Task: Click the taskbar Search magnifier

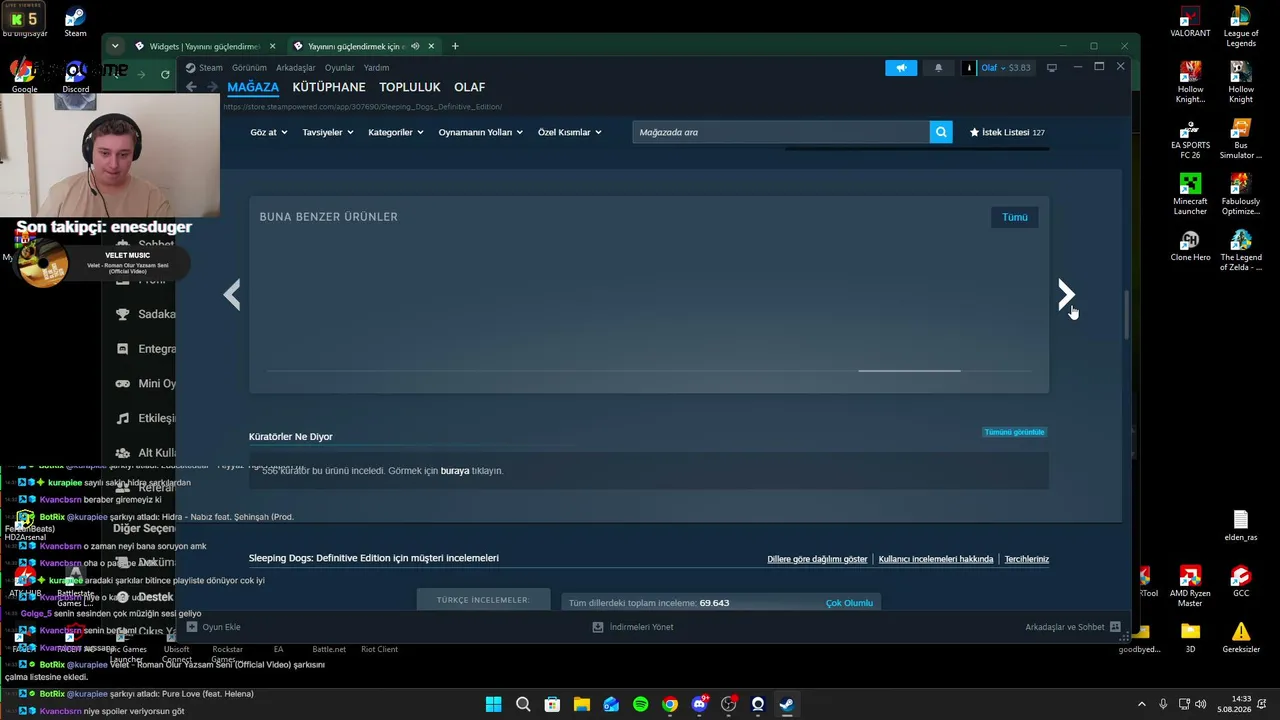Action: [x=523, y=704]
